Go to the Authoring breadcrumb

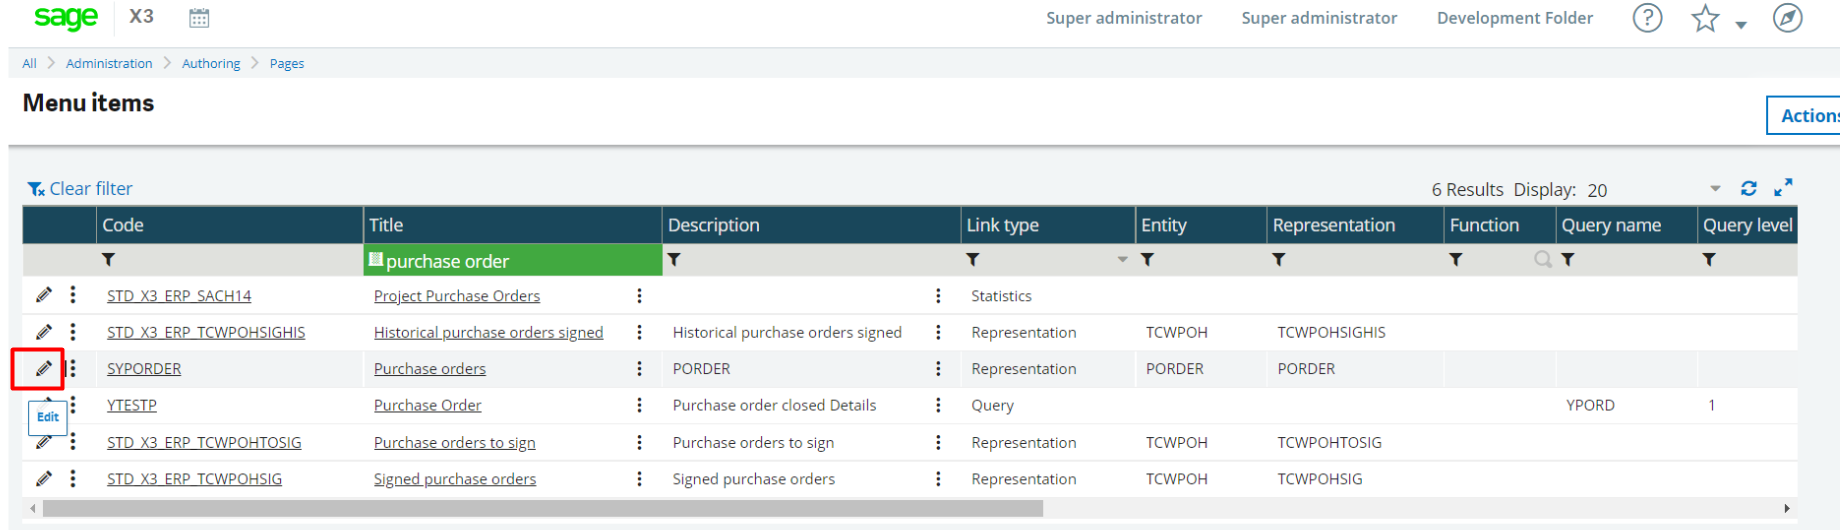(x=211, y=63)
